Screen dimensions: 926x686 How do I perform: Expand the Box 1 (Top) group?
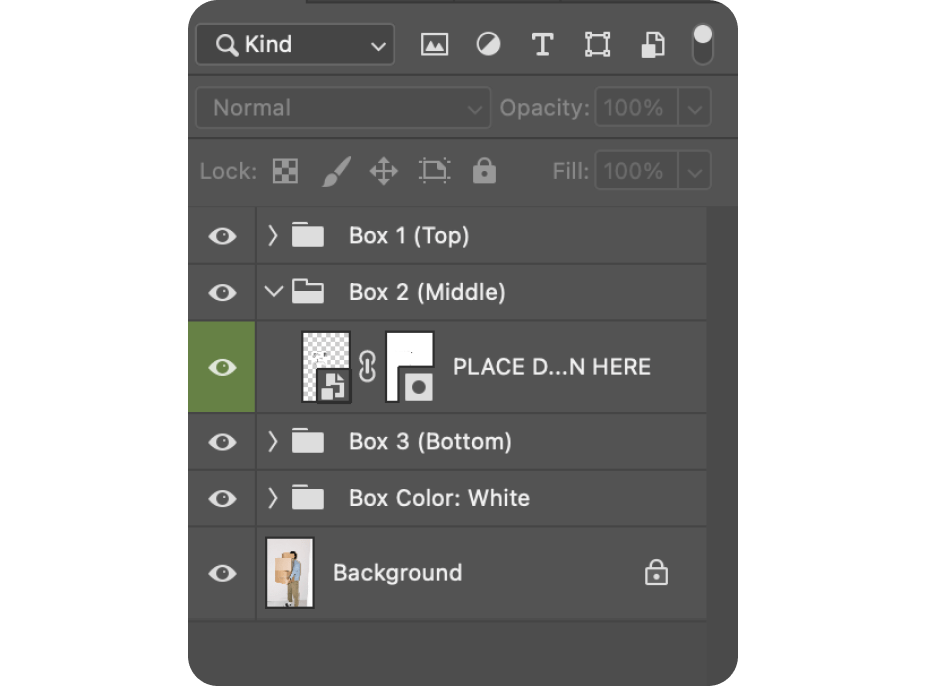[271, 235]
